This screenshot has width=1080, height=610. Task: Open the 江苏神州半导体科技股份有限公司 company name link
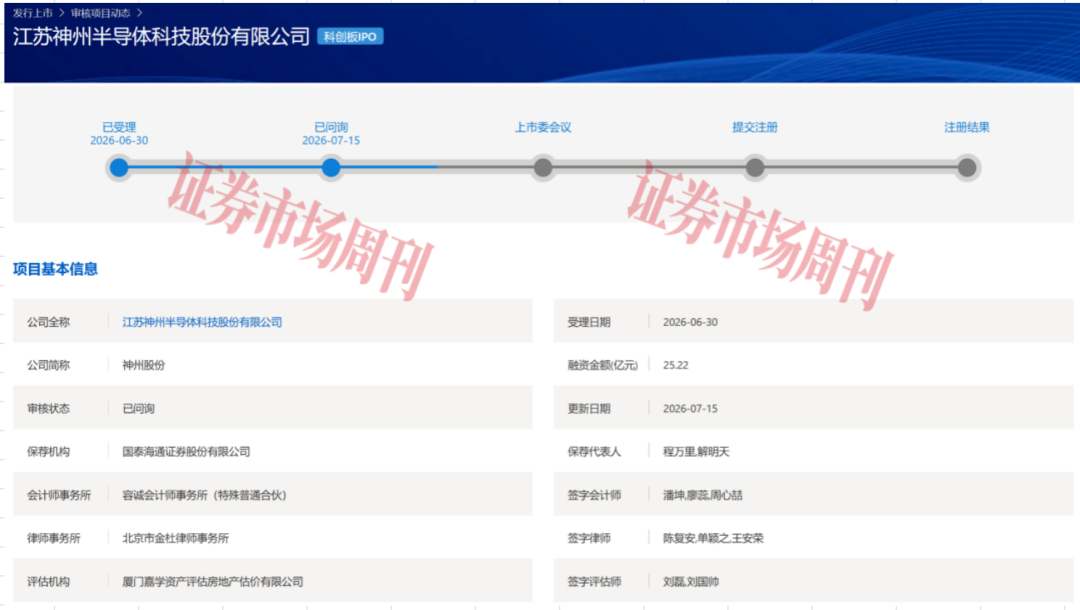(x=202, y=322)
